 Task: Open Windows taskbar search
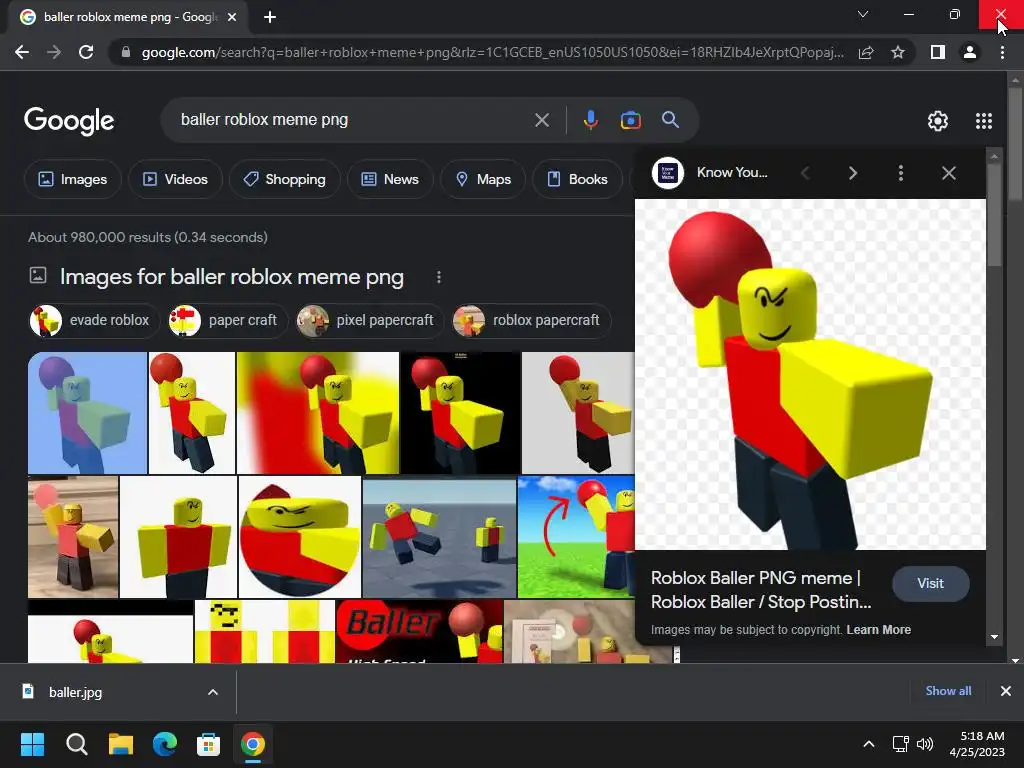click(x=76, y=744)
